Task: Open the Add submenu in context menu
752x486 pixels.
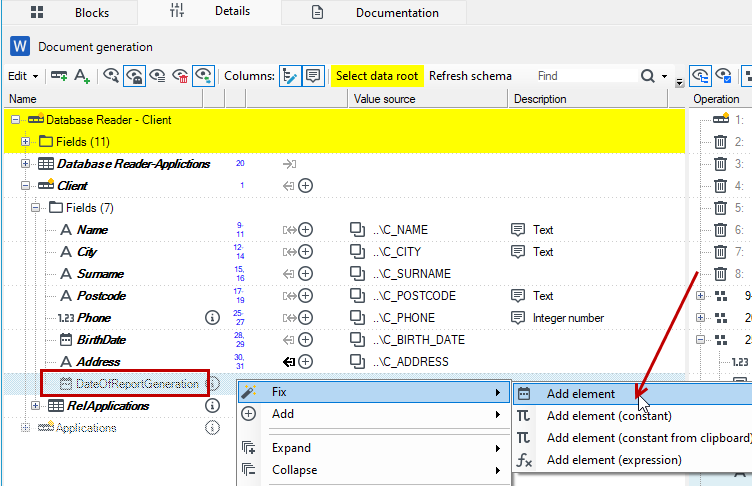Action: (x=374, y=414)
